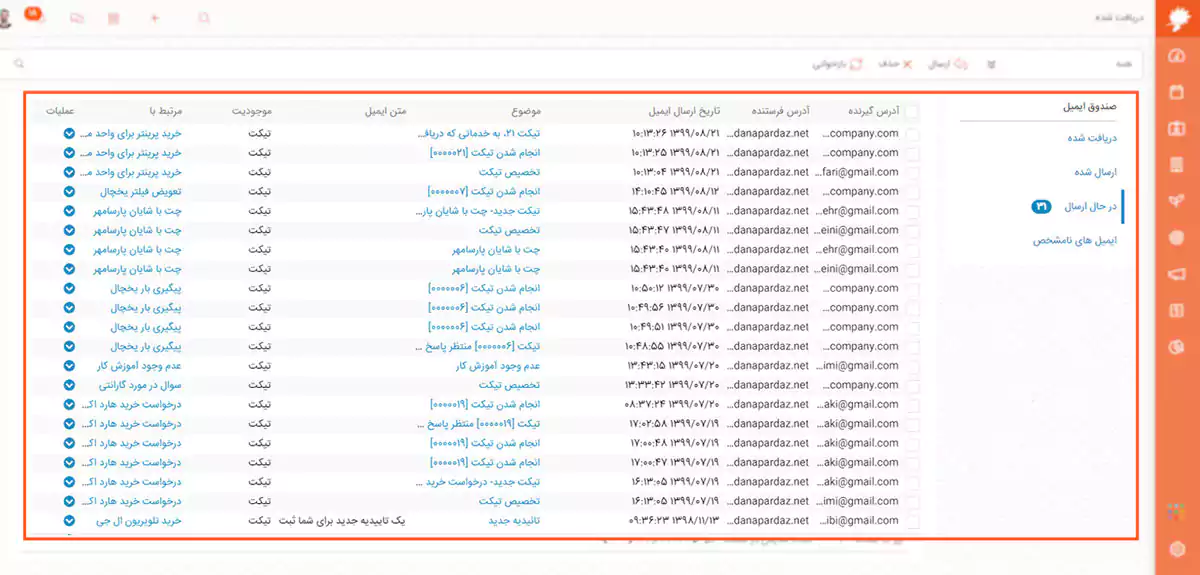Select checkbox of the تائیدیه جدید email row

pyautogui.click(x=911, y=521)
